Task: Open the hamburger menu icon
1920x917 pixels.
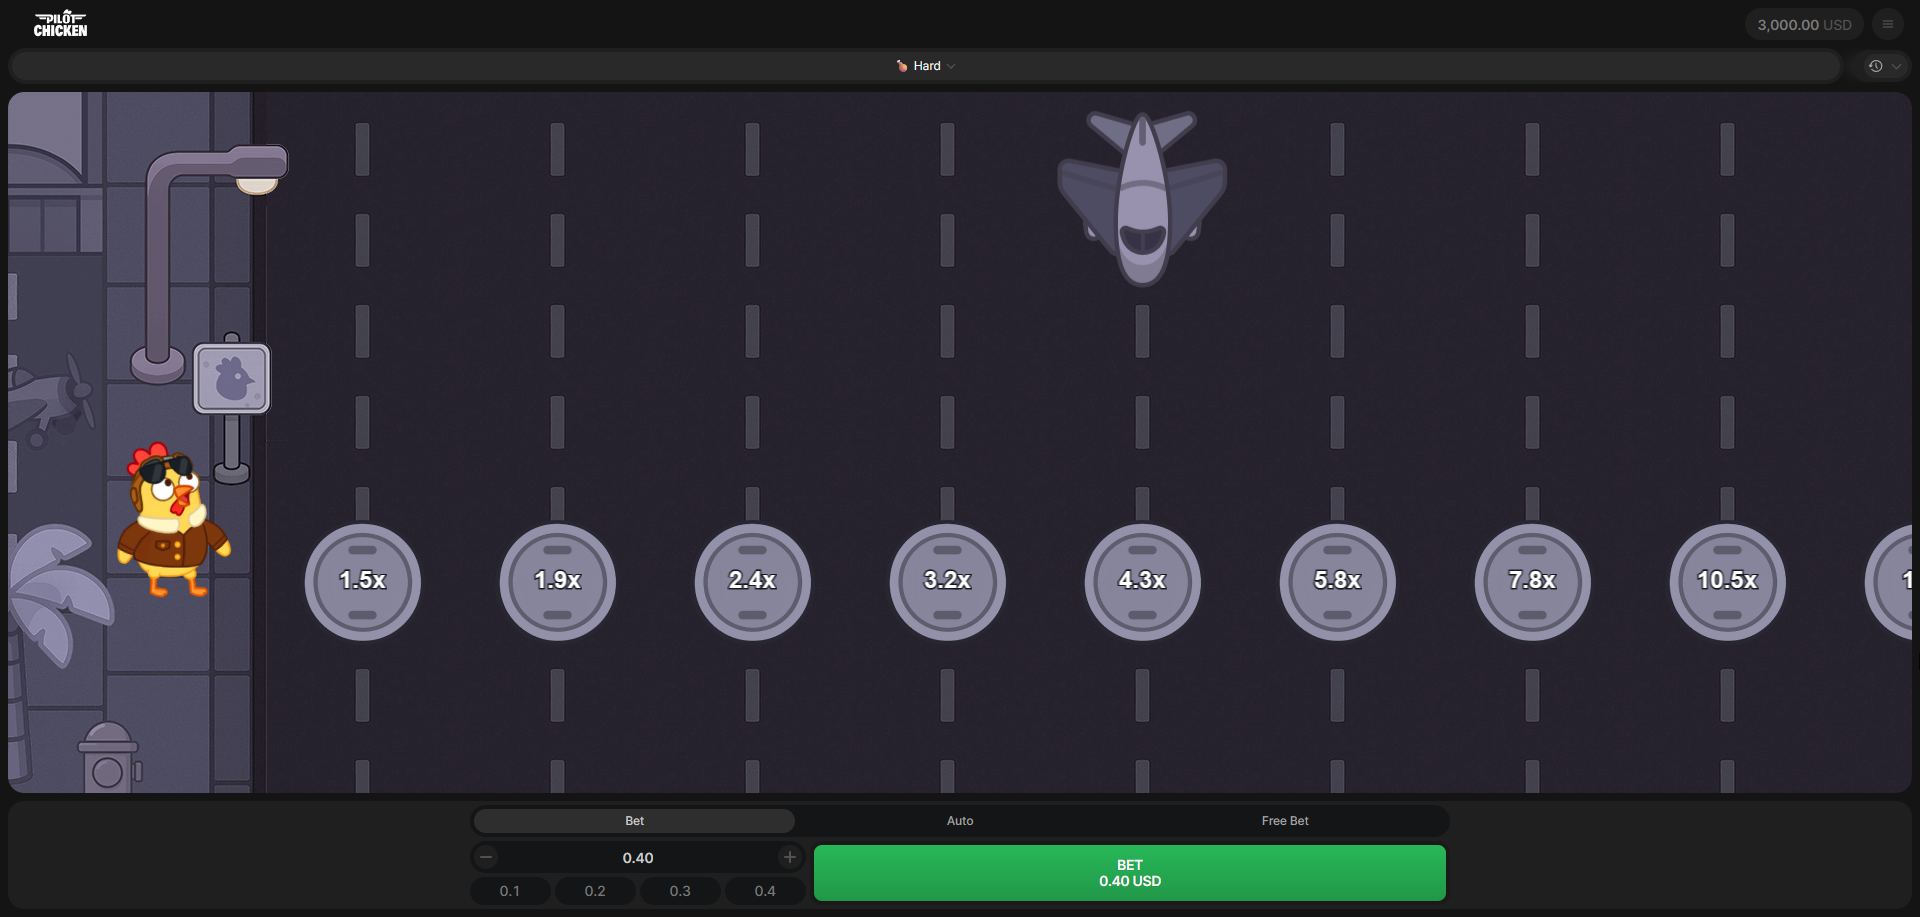Action: tap(1887, 24)
